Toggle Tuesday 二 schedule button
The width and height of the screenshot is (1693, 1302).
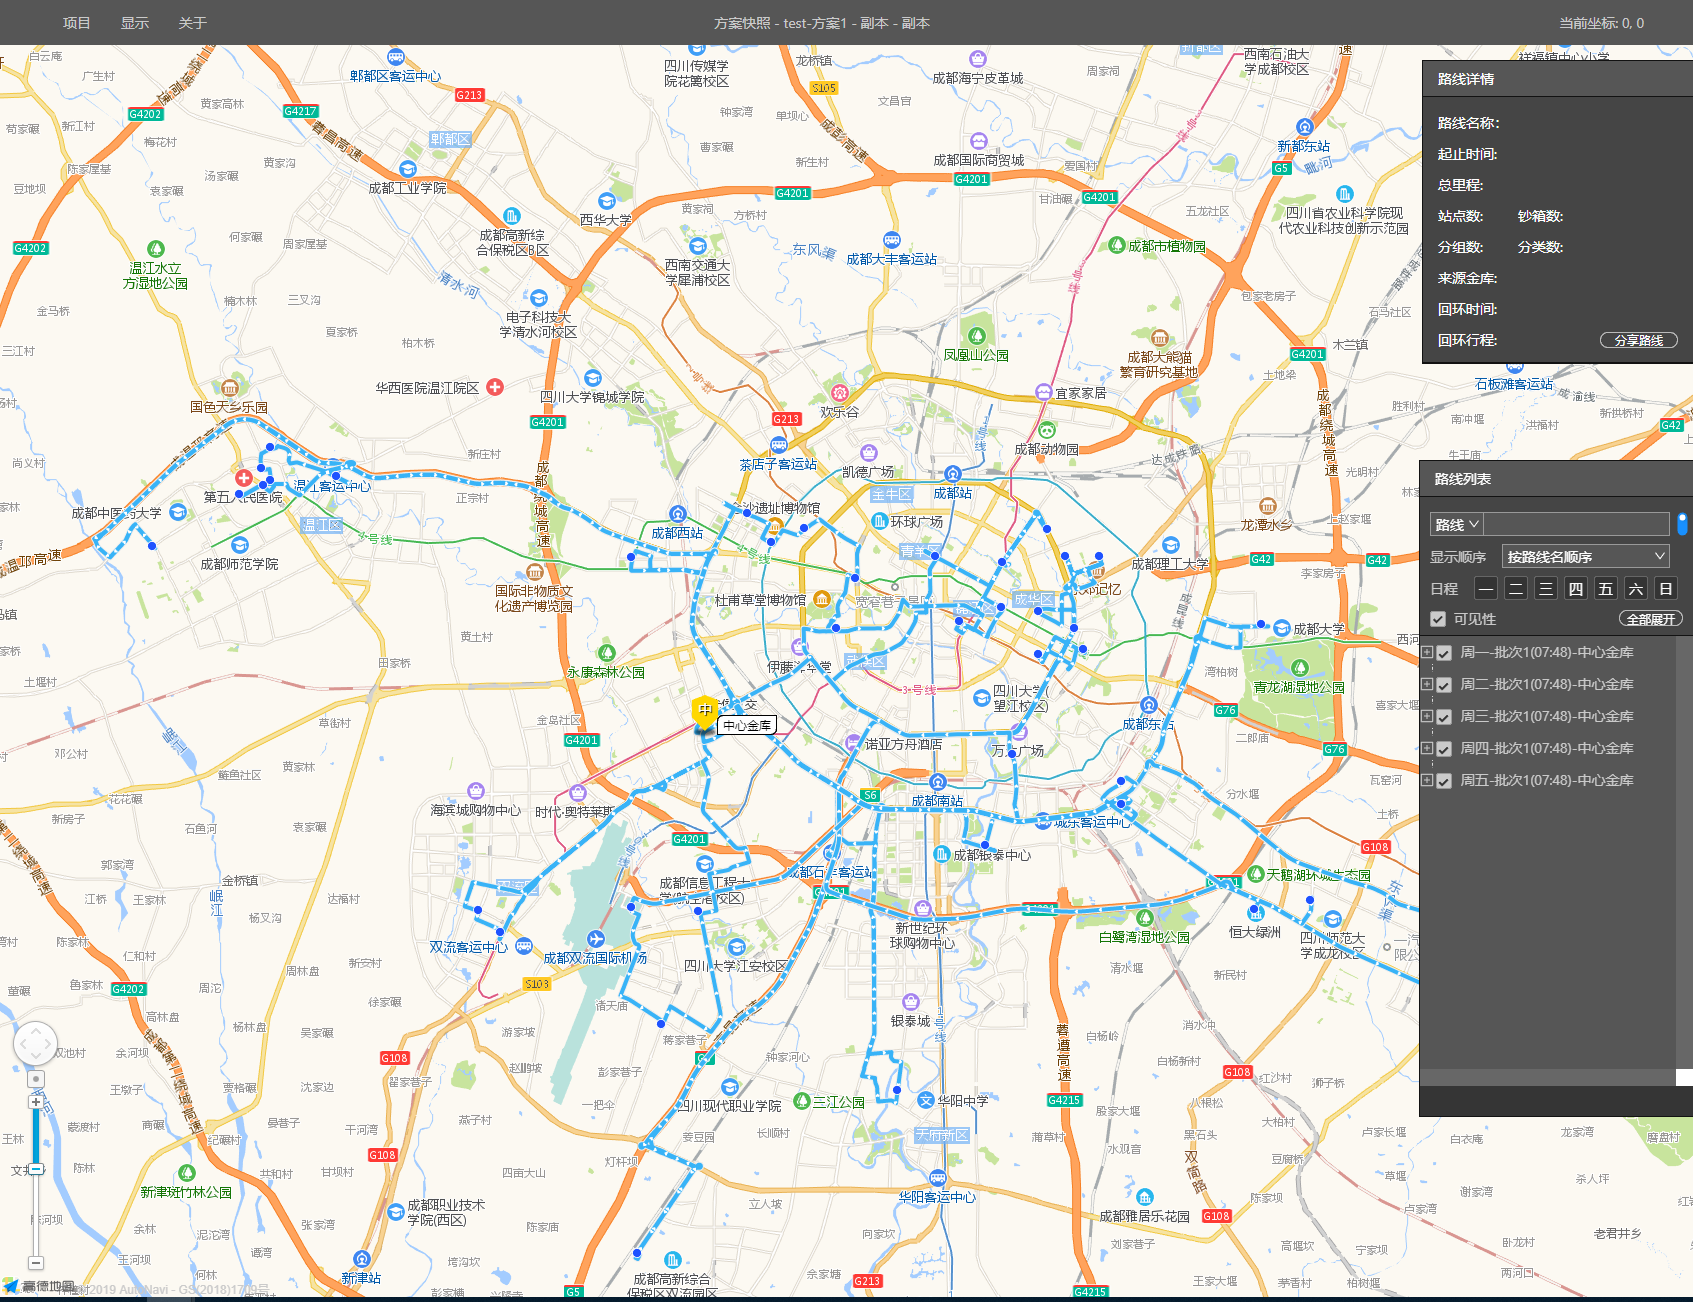point(1516,589)
